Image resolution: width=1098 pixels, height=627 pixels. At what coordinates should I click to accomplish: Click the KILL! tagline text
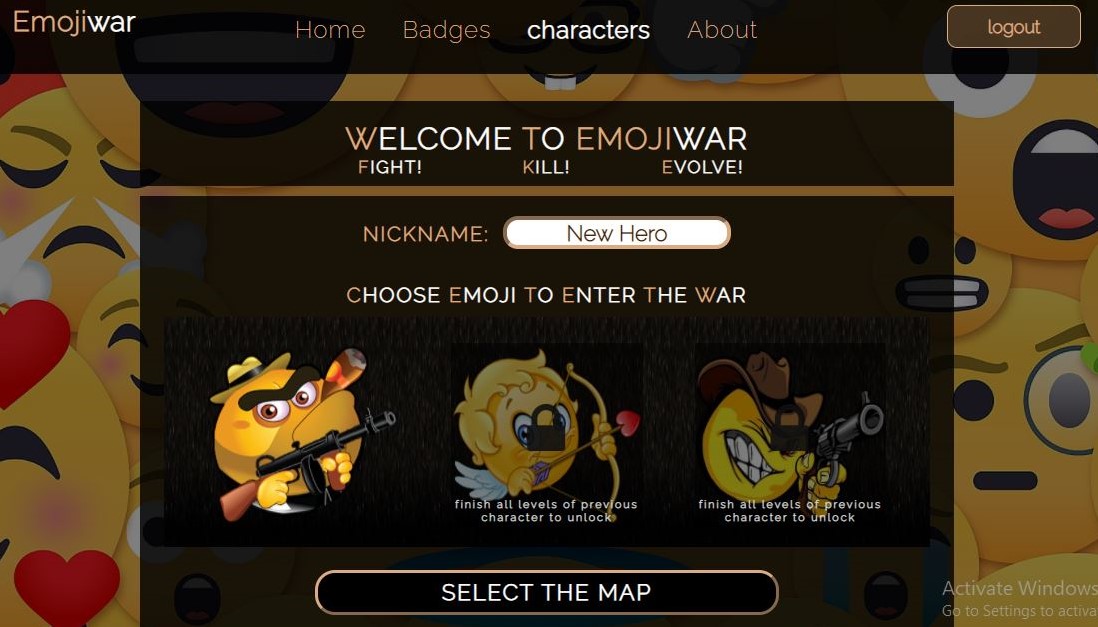pos(546,167)
